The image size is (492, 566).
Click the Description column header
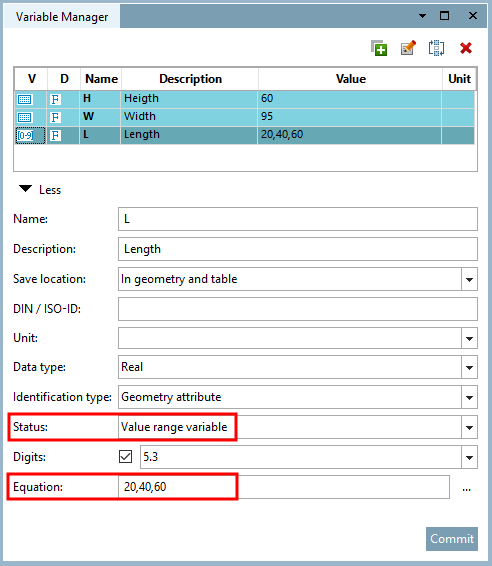coord(190,79)
